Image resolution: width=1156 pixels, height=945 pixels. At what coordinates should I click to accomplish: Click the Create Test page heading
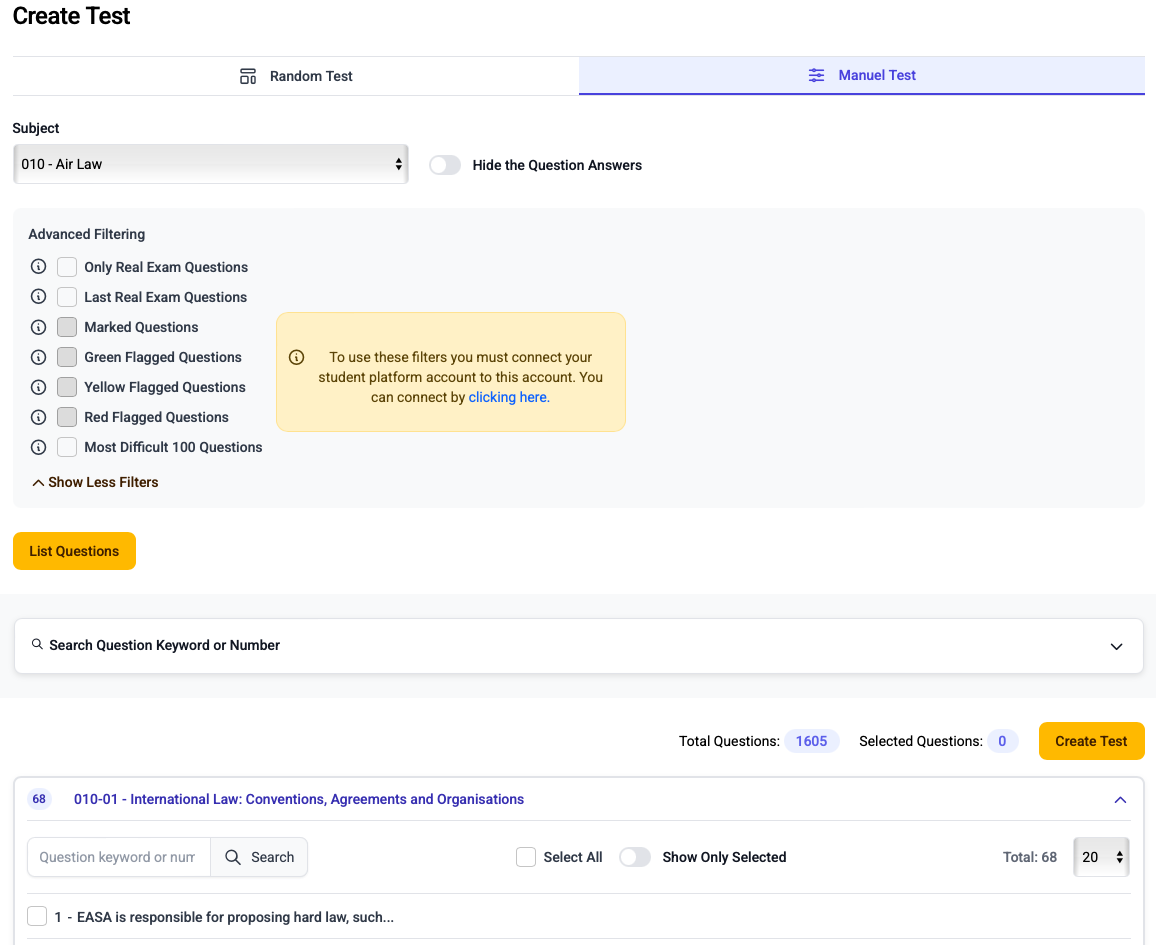point(72,15)
